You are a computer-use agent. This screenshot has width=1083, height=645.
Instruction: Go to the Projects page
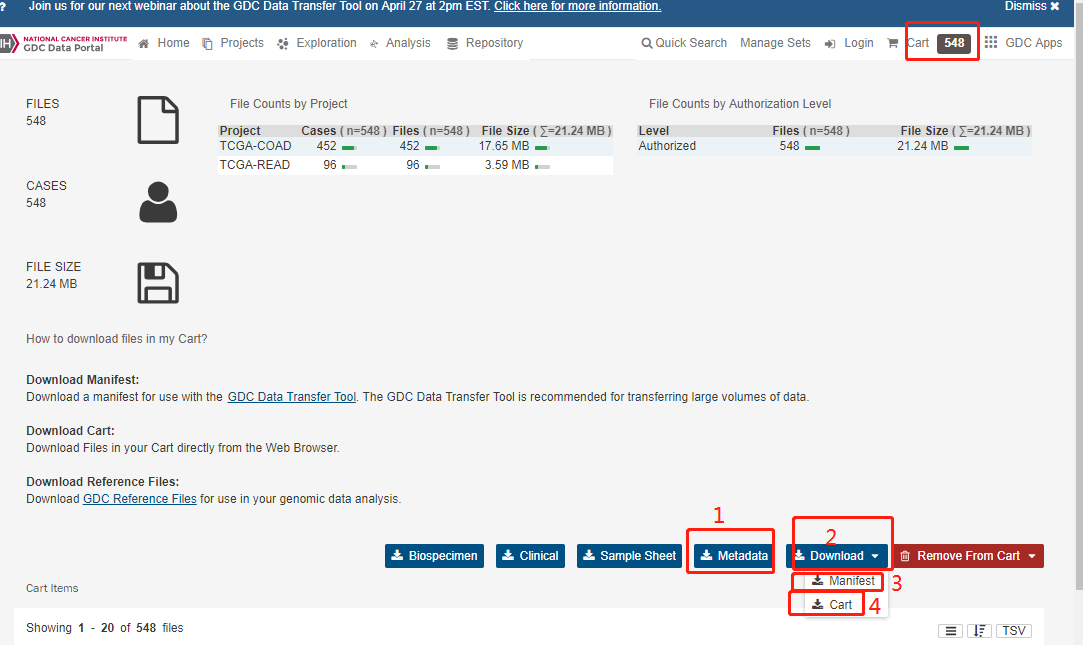(x=233, y=43)
